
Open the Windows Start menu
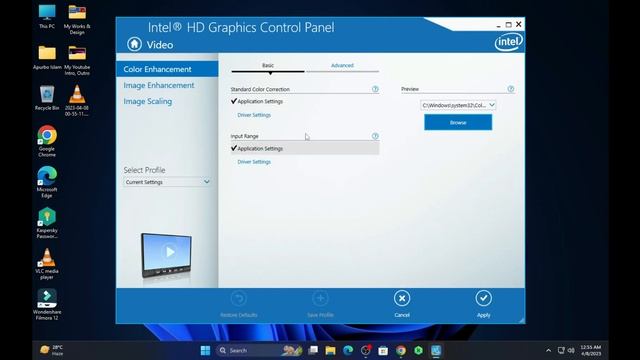tap(205, 350)
